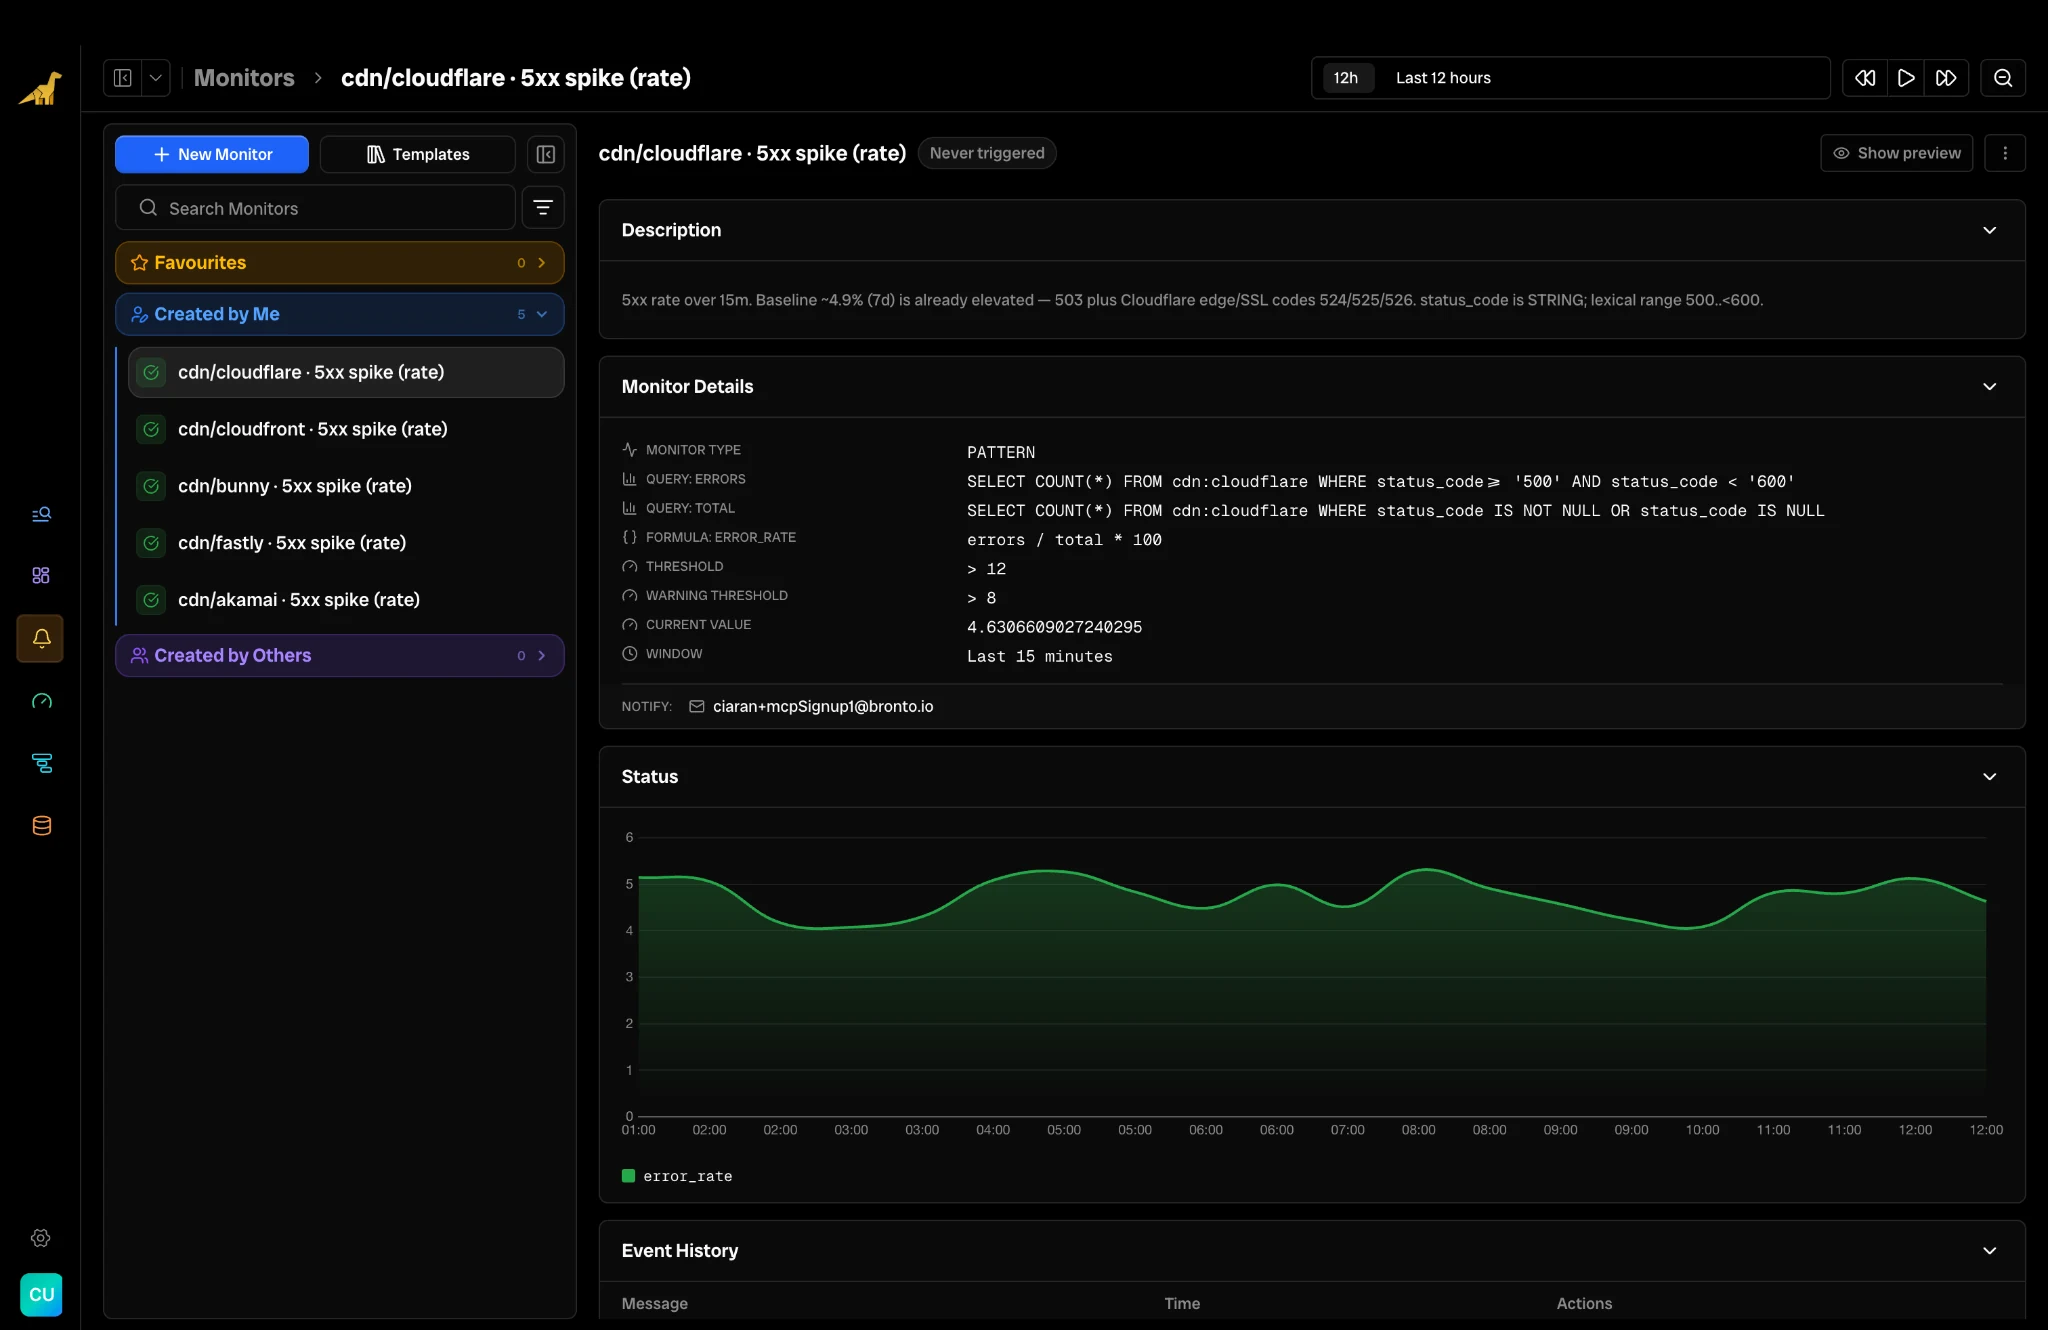Select cdn/cloudflare 5xx spike monitor in list
2048x1330 pixels.
346,372
